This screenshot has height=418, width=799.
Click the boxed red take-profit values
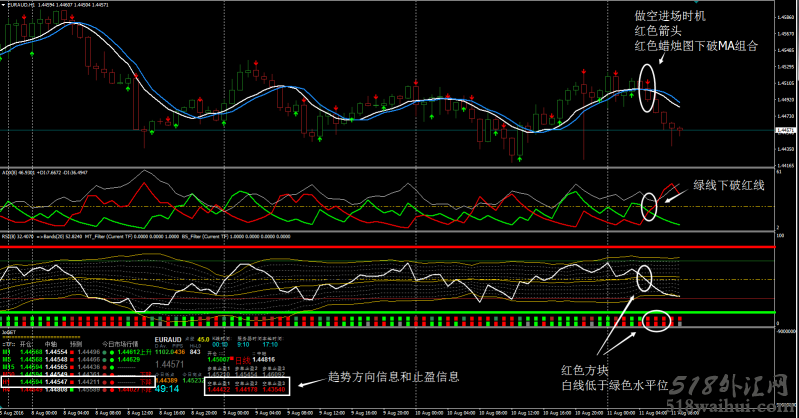(246, 387)
